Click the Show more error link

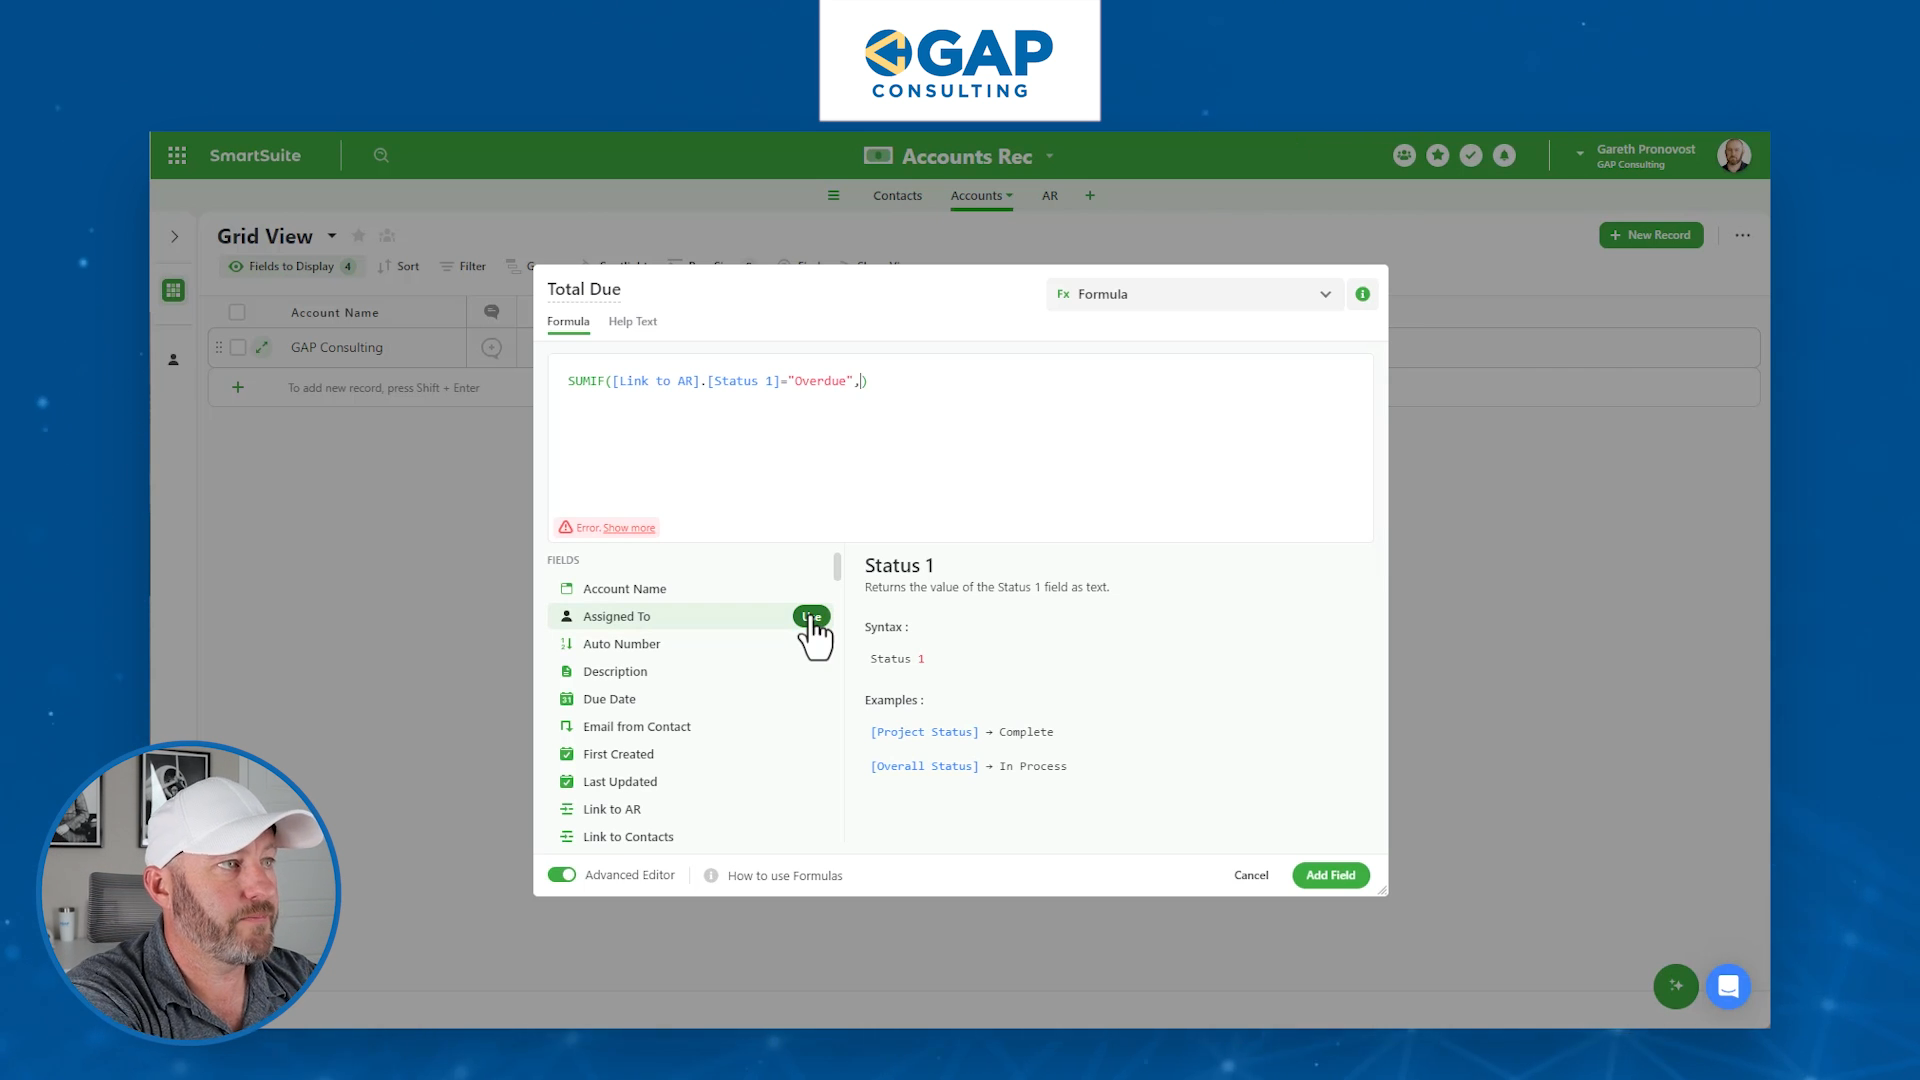click(x=629, y=528)
